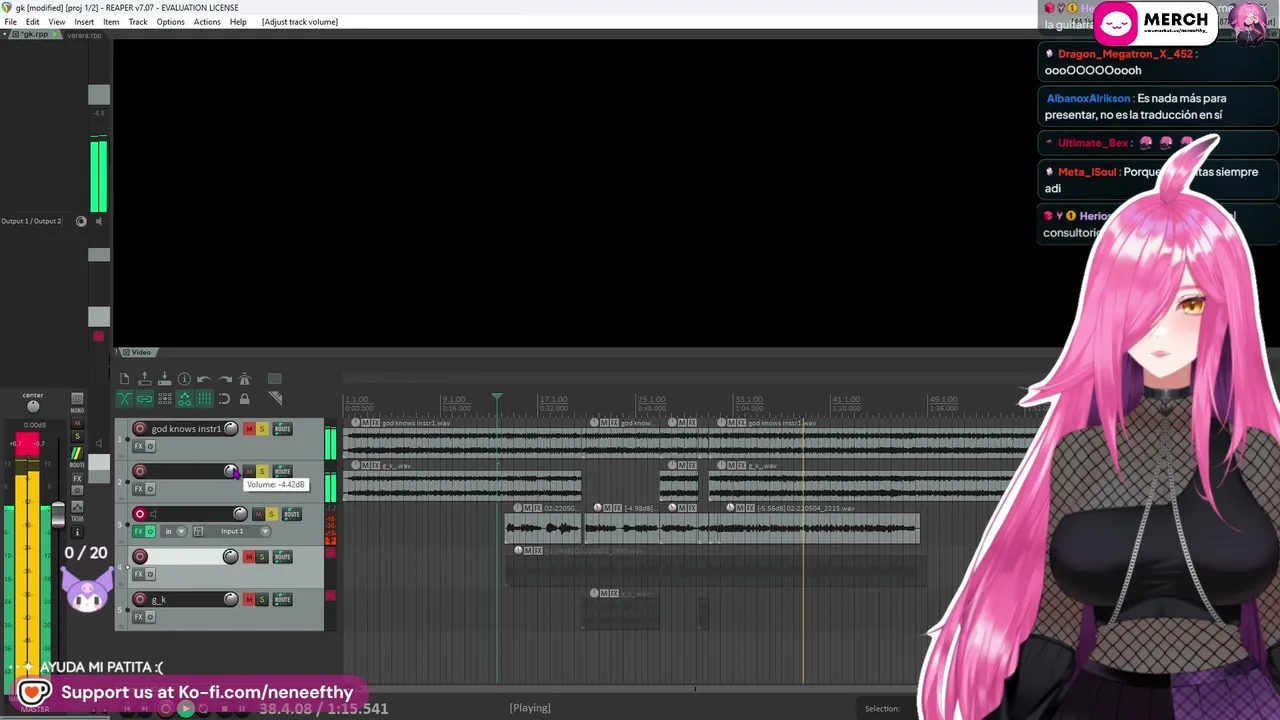
Task: Solo the god knows instr1 track
Action: tap(262, 429)
